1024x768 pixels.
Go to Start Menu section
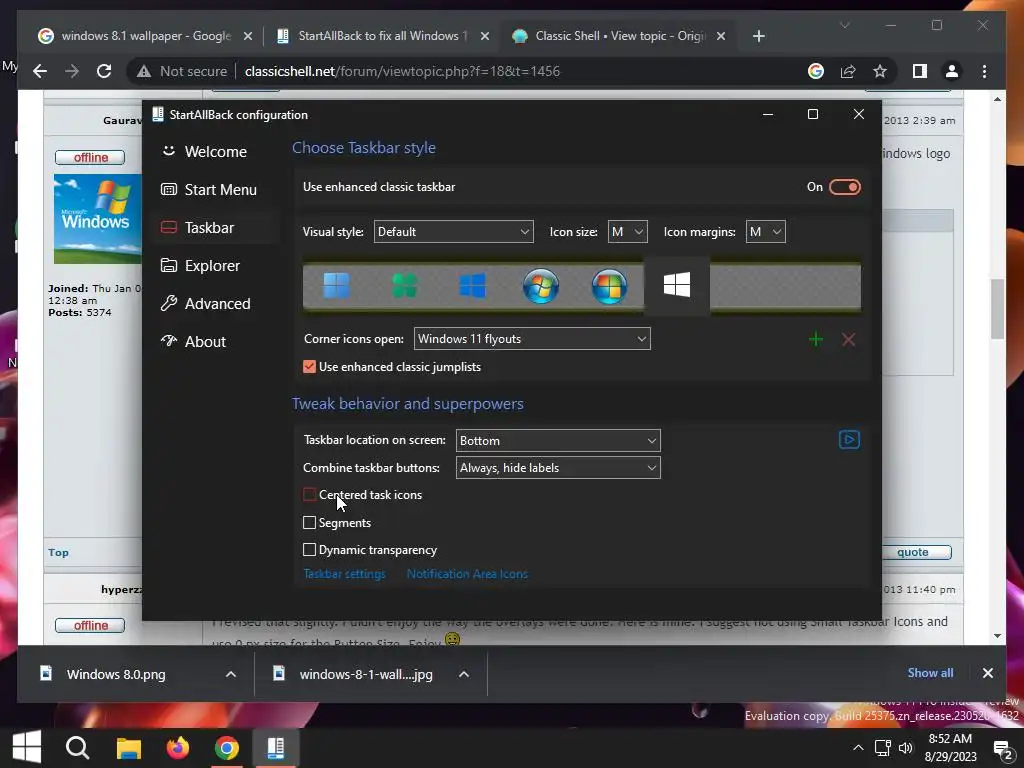[216, 189]
